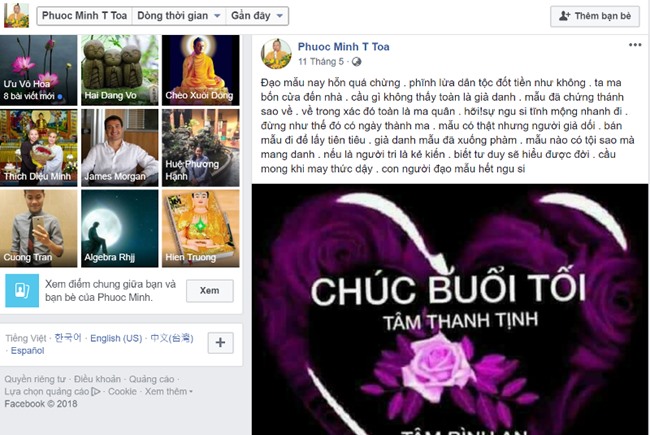
Task: Click profile picture in top header
Action: [17, 15]
